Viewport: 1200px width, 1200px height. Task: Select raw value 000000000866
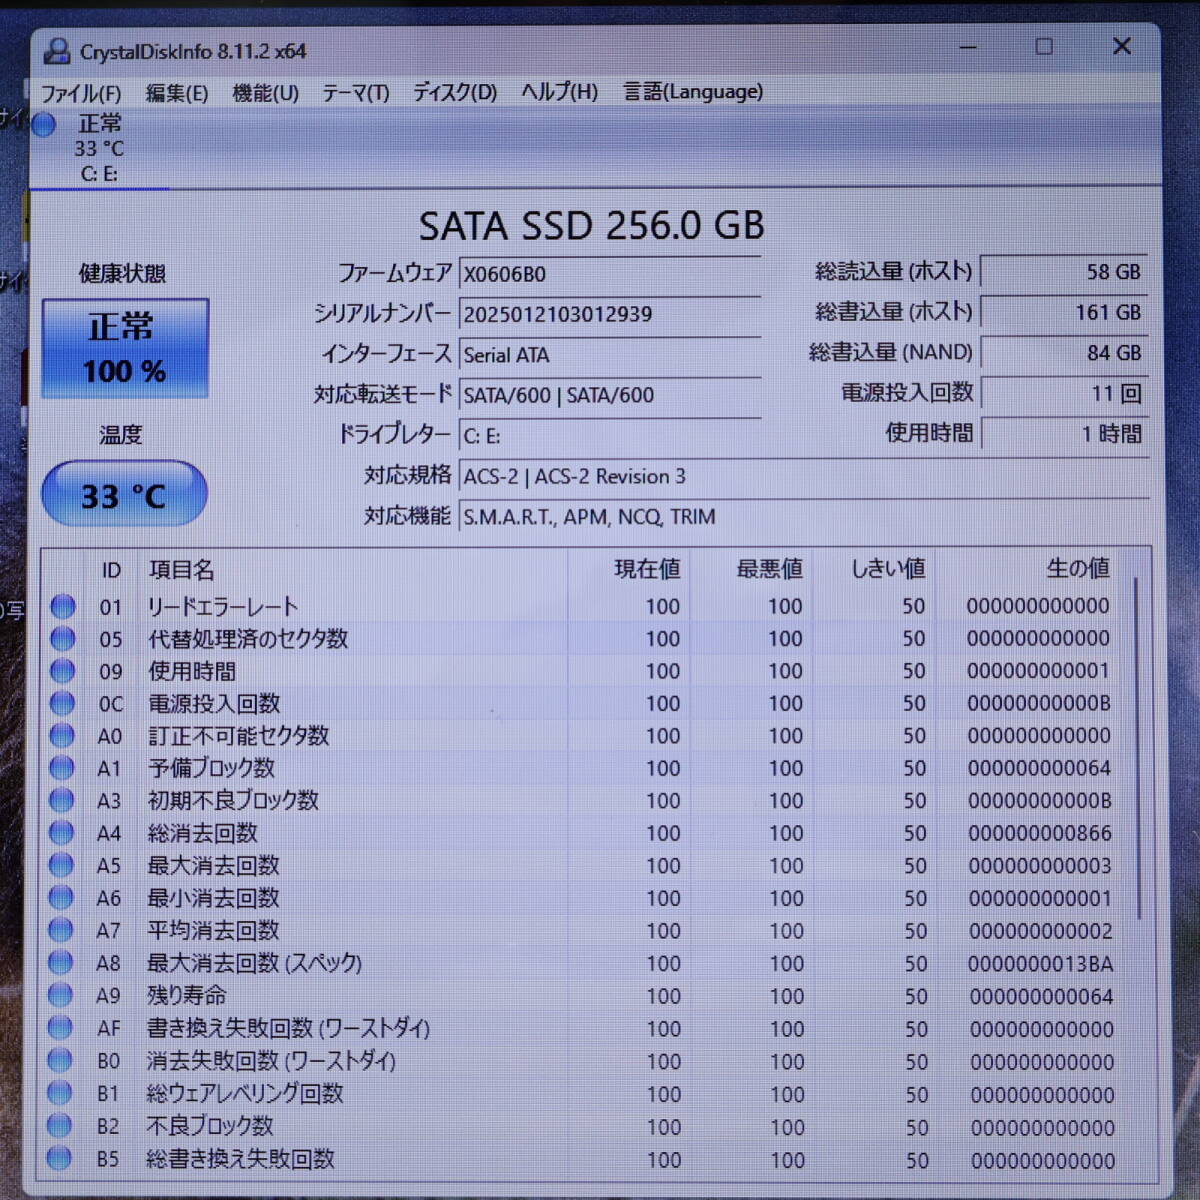pyautogui.click(x=1040, y=833)
